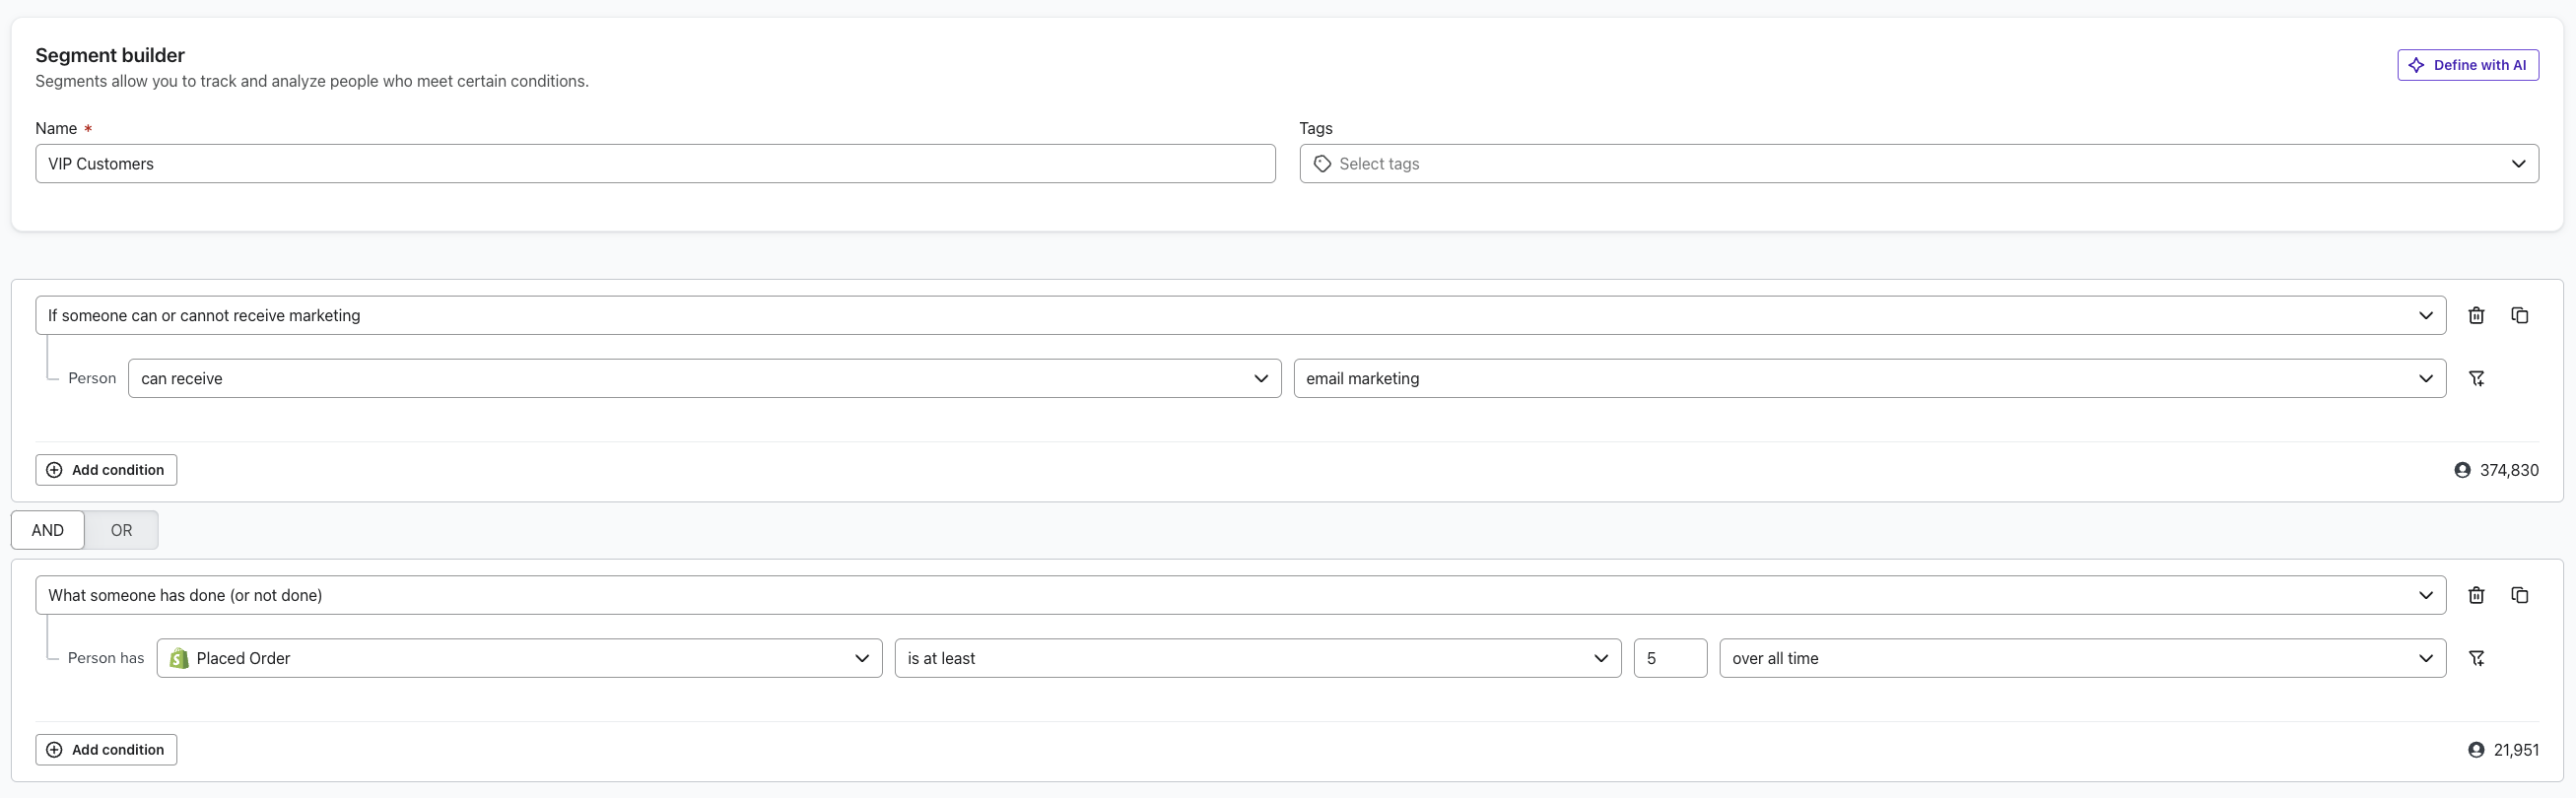Click the VIP Customers name field
This screenshot has width=2576, height=798.
tap(654, 164)
